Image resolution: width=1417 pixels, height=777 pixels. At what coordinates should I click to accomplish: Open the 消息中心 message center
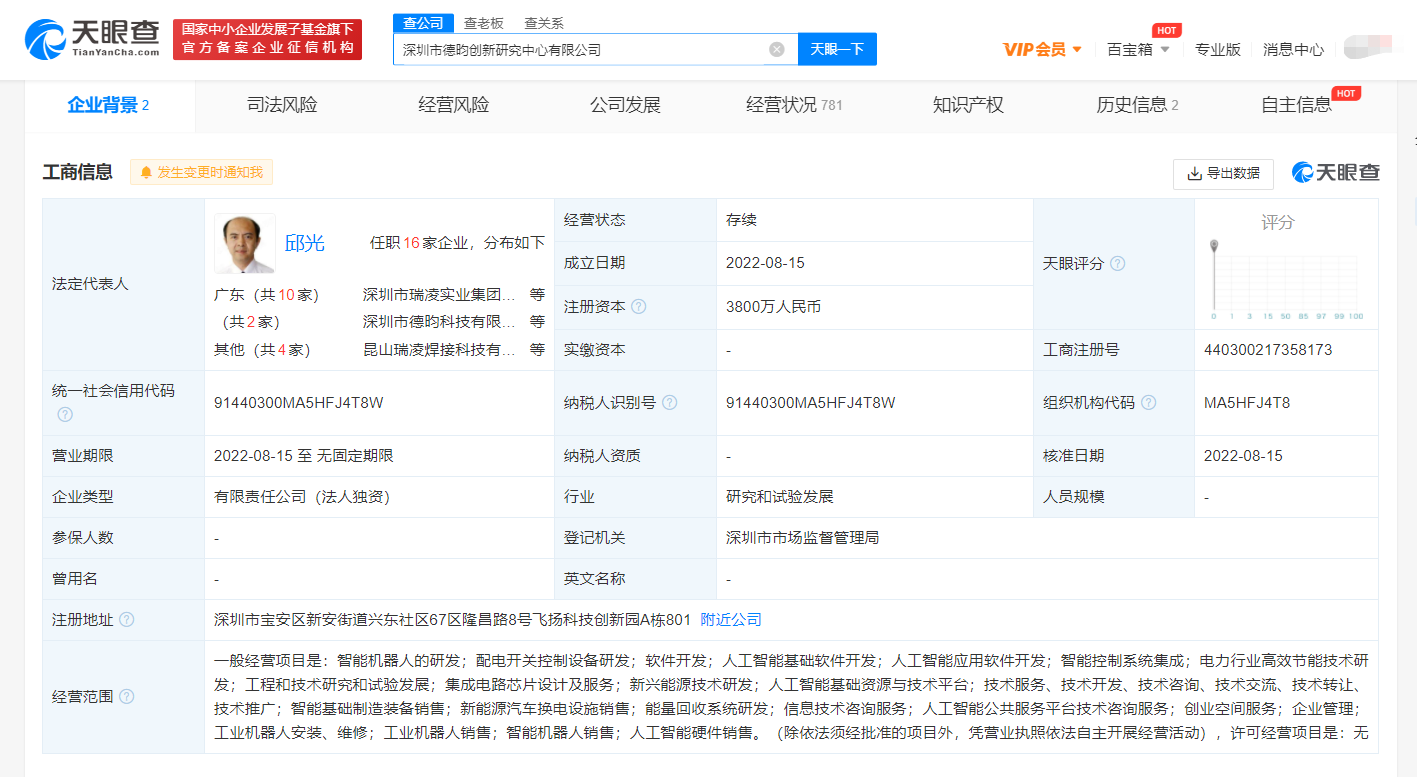tap(1291, 47)
